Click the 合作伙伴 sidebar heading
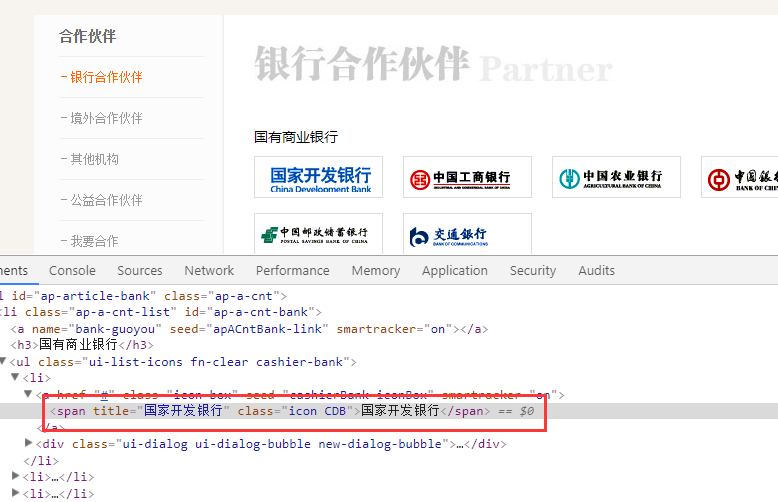This screenshot has height=502, width=778. click(87, 36)
